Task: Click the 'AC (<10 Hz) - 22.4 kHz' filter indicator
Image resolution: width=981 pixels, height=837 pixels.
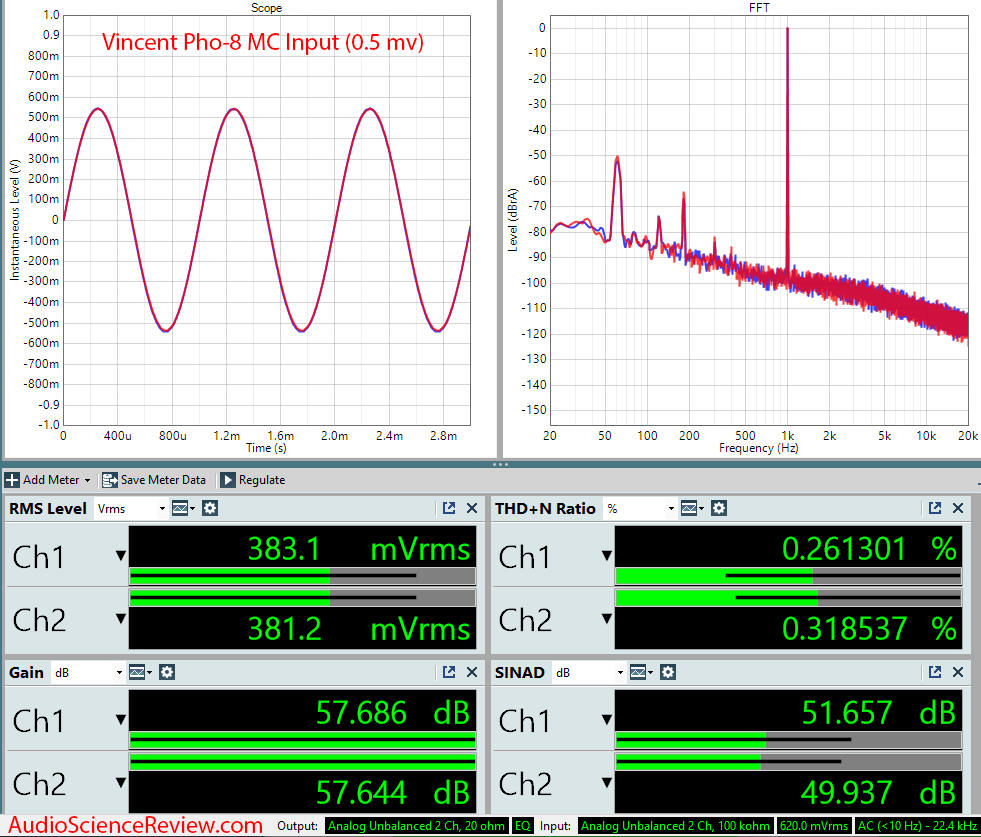Action: [917, 826]
